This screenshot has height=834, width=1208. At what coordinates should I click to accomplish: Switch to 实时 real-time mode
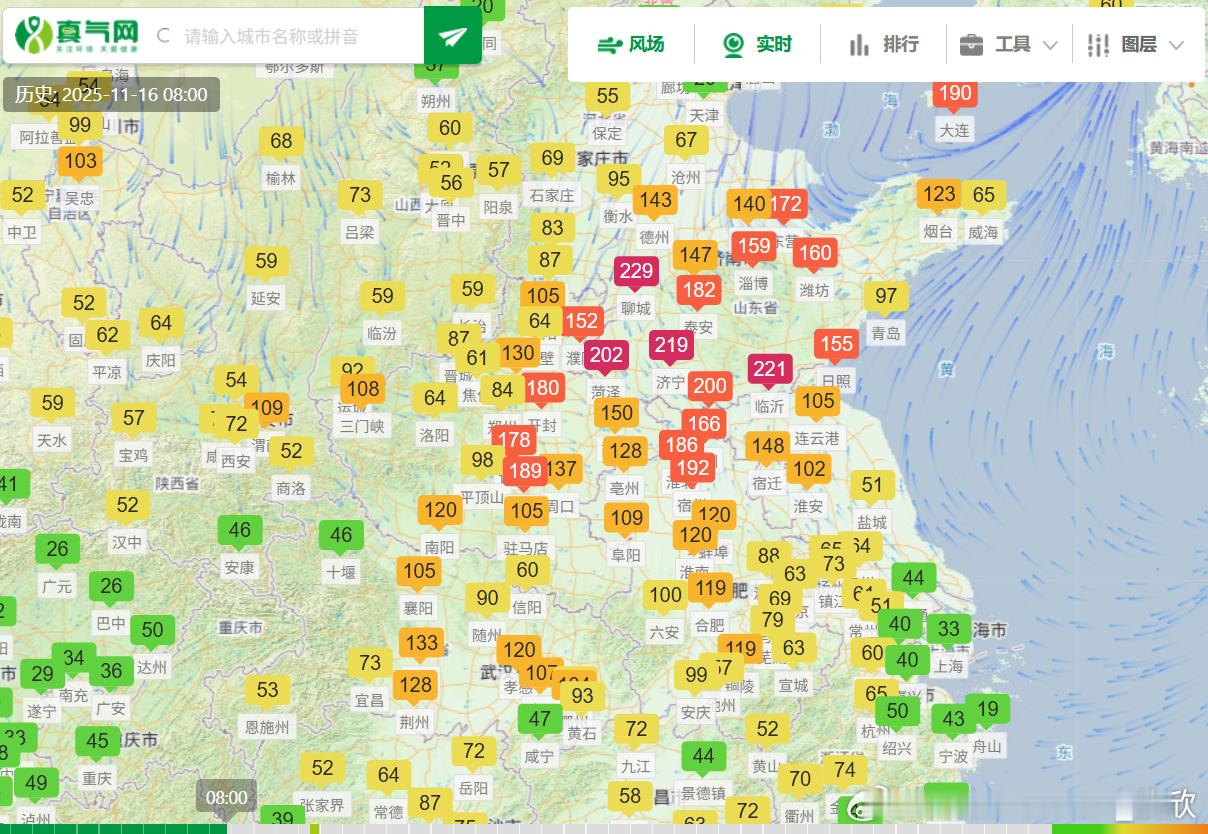point(757,44)
